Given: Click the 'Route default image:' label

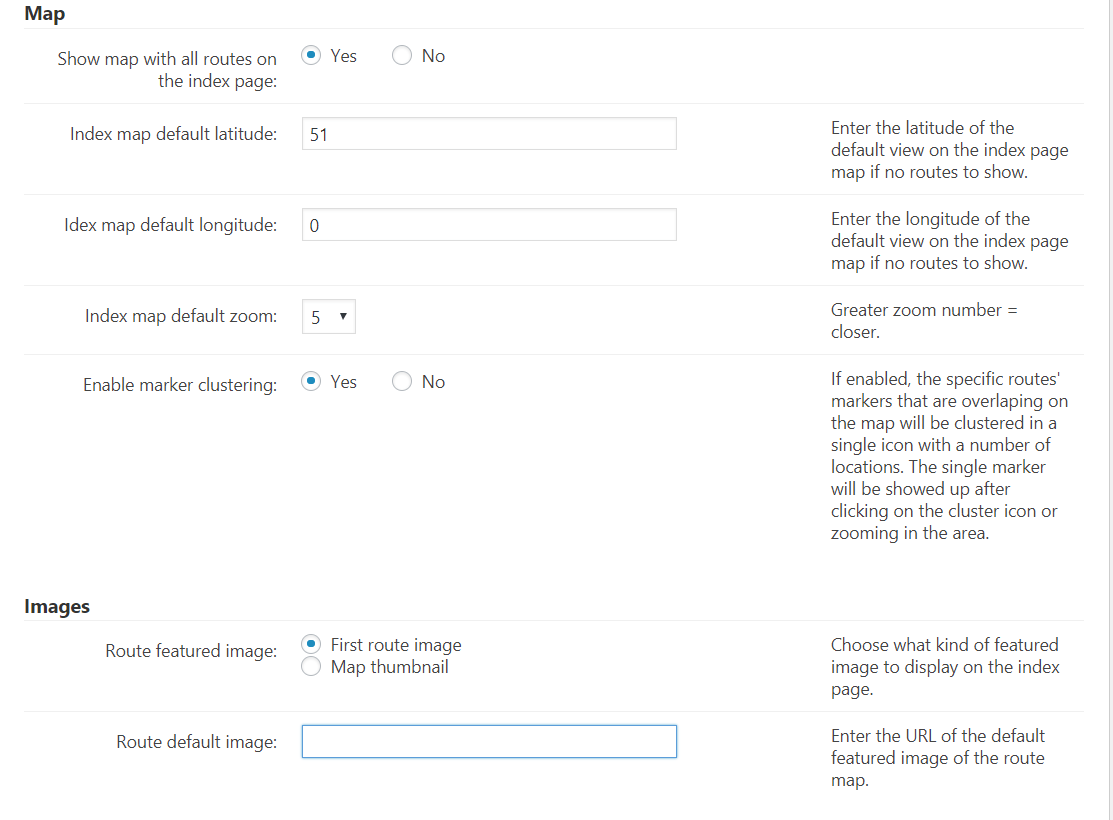Looking at the screenshot, I should (x=196, y=742).
